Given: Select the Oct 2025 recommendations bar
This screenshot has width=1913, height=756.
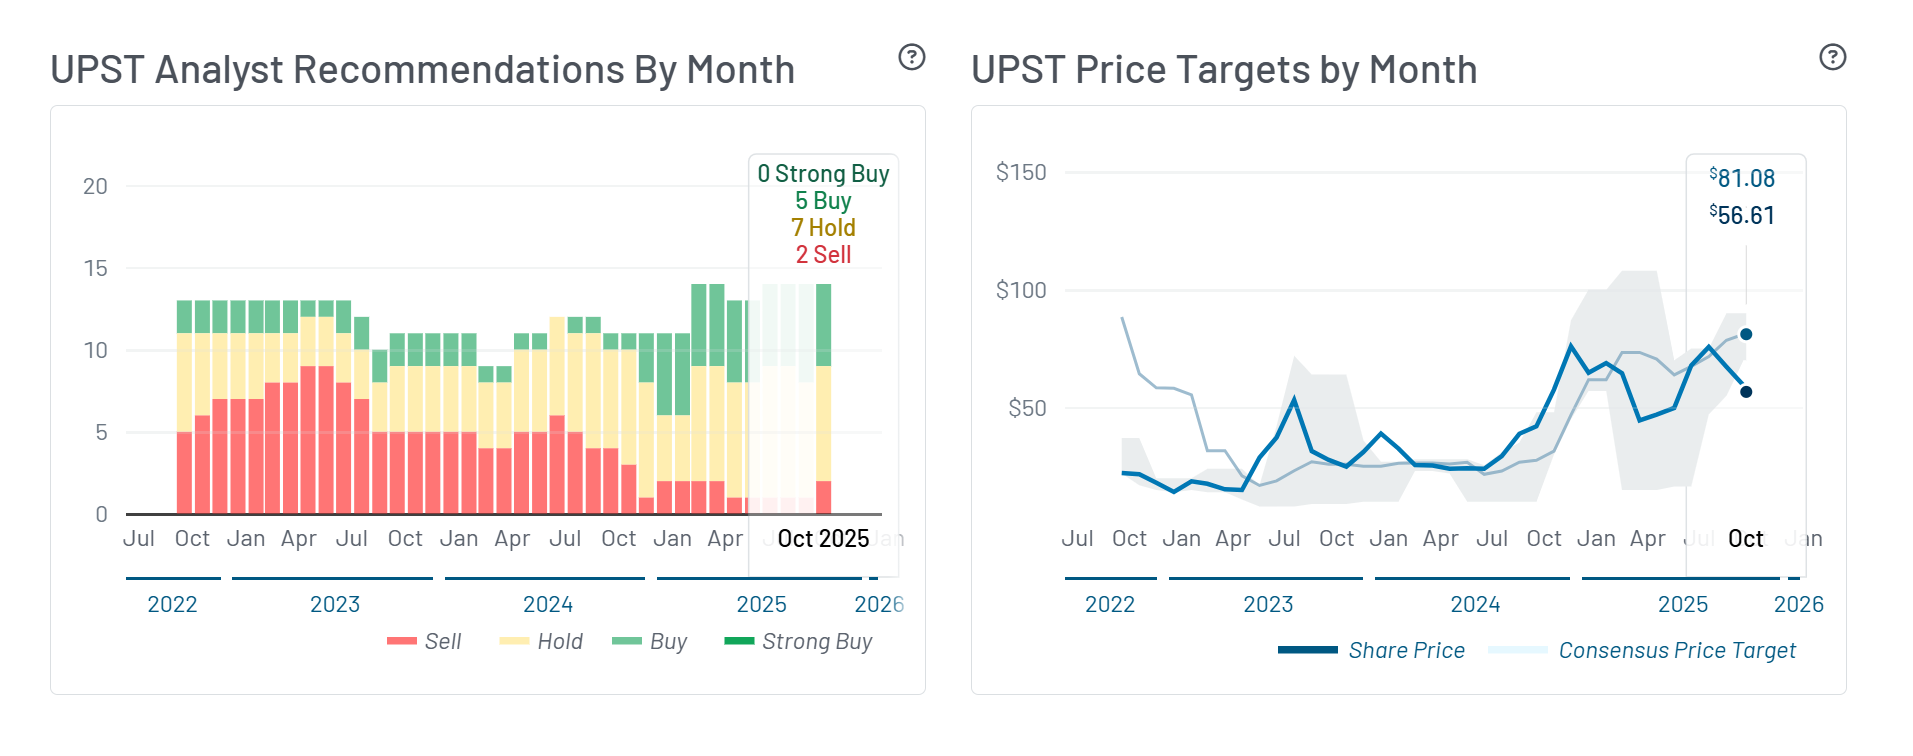Looking at the screenshot, I should tap(823, 400).
